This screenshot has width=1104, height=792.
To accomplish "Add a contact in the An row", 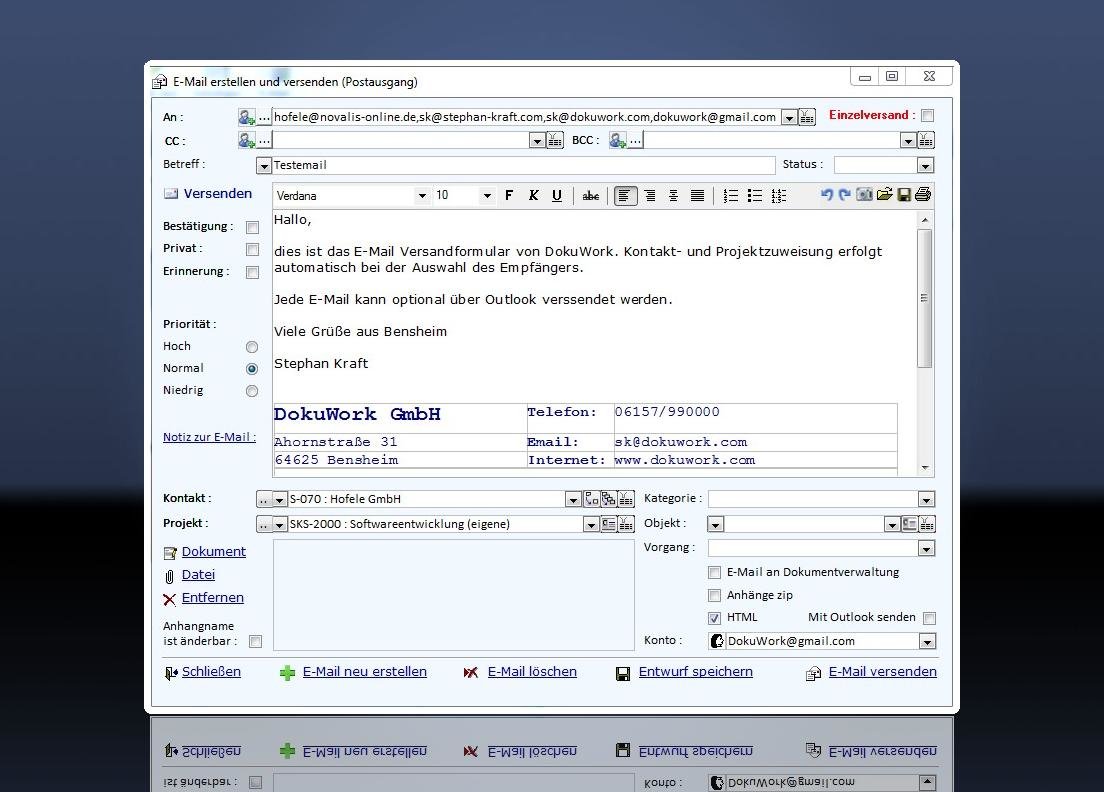I will coord(246,117).
